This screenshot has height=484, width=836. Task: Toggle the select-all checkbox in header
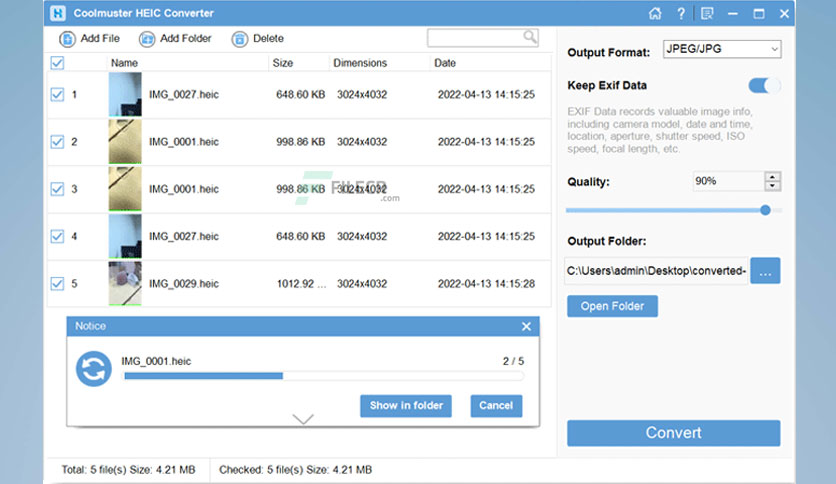(x=57, y=63)
